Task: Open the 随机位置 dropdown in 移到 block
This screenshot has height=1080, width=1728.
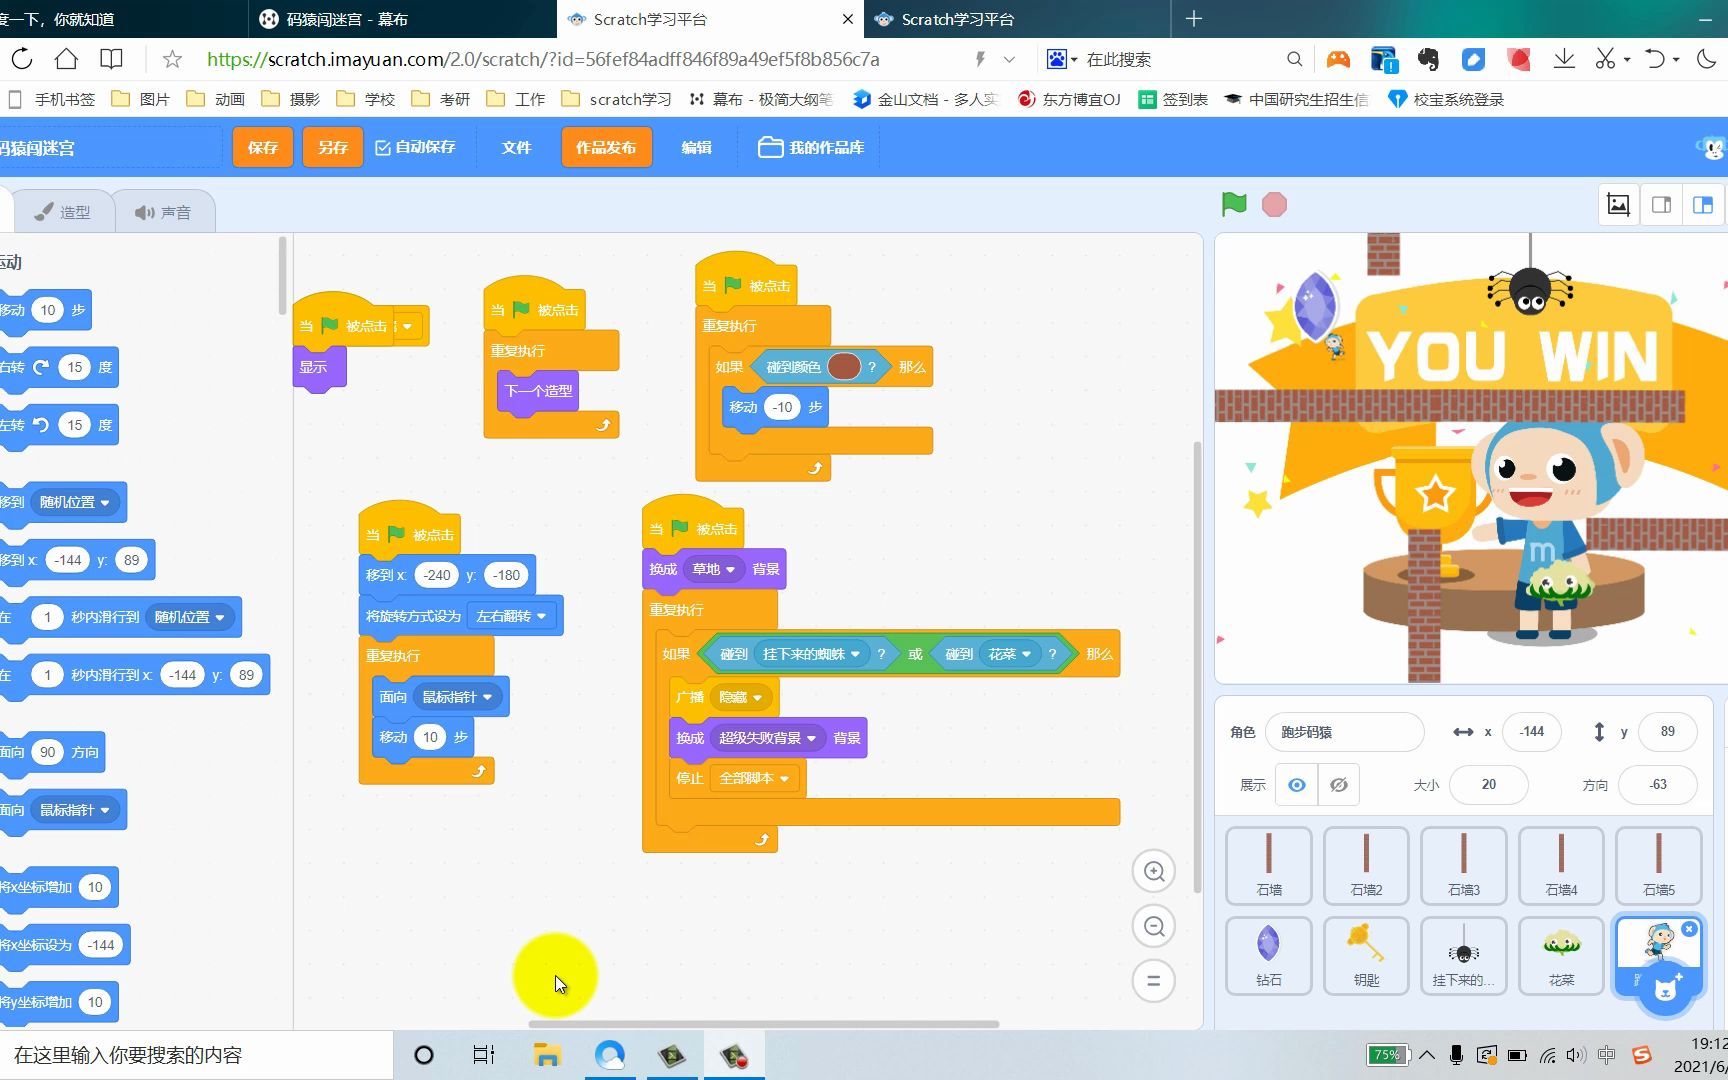Action: [x=76, y=502]
